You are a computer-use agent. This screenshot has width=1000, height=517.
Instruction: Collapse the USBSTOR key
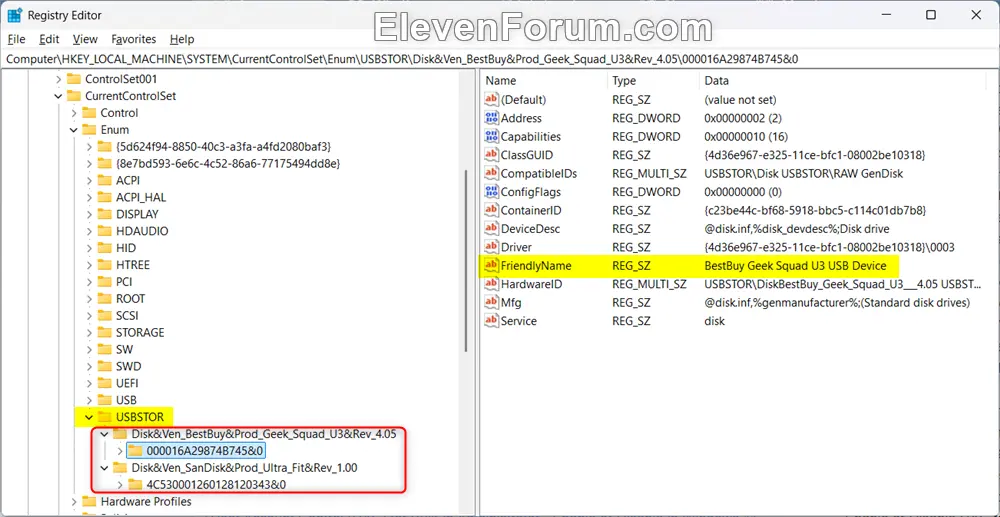pos(89,418)
